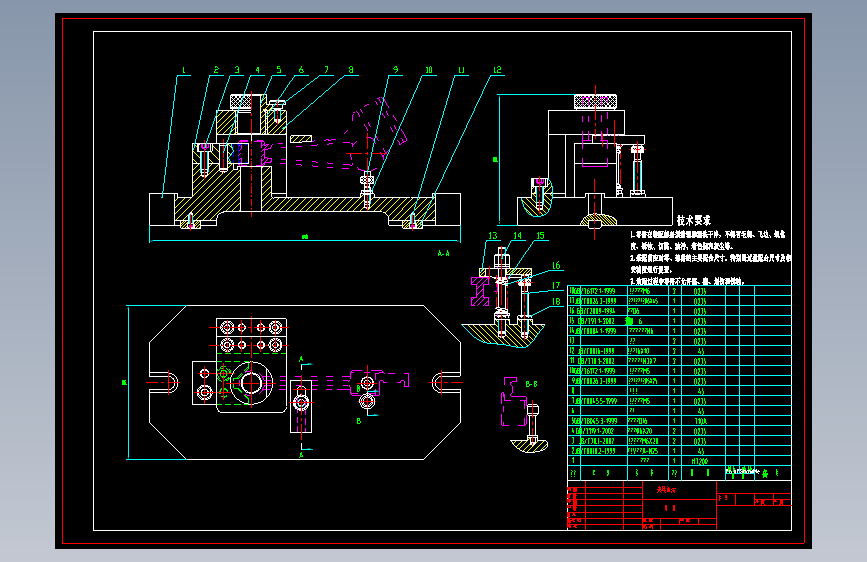Pick part callout number 11
The width and height of the screenshot is (867, 562).
(461, 70)
